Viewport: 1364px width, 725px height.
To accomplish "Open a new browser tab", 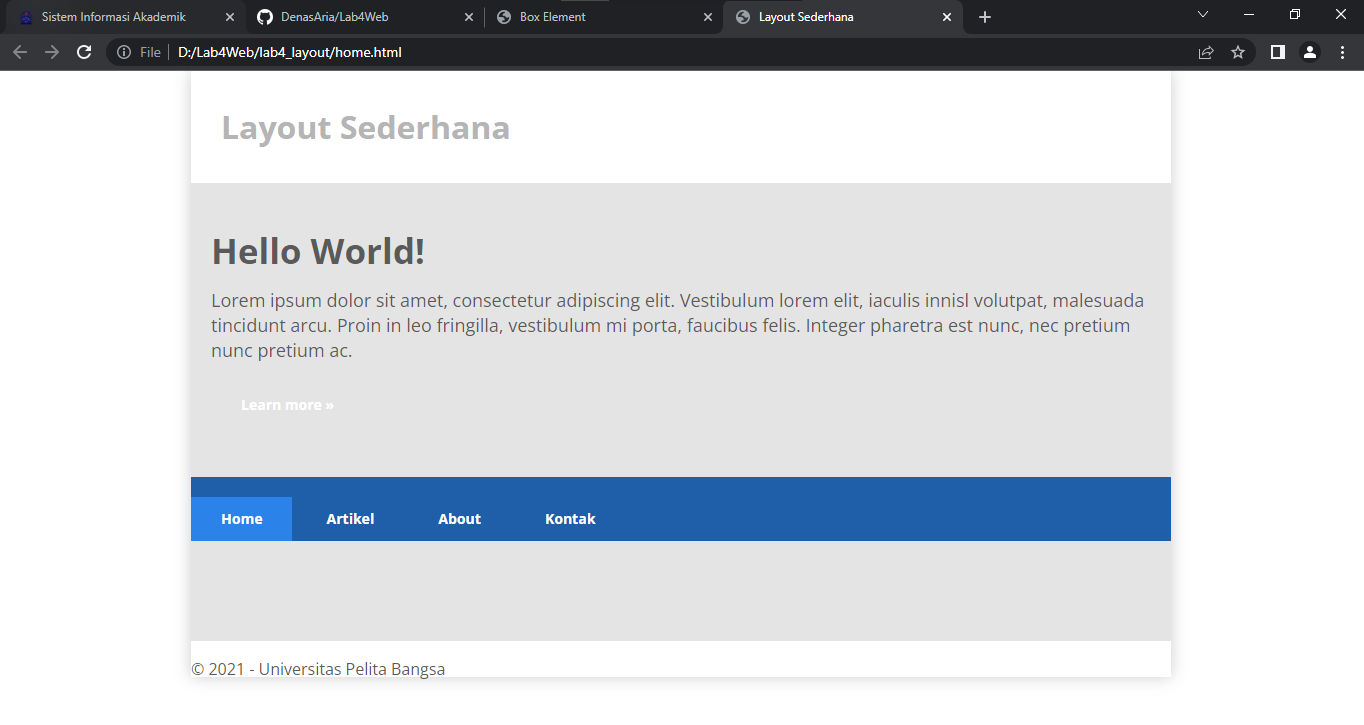I will coord(984,16).
